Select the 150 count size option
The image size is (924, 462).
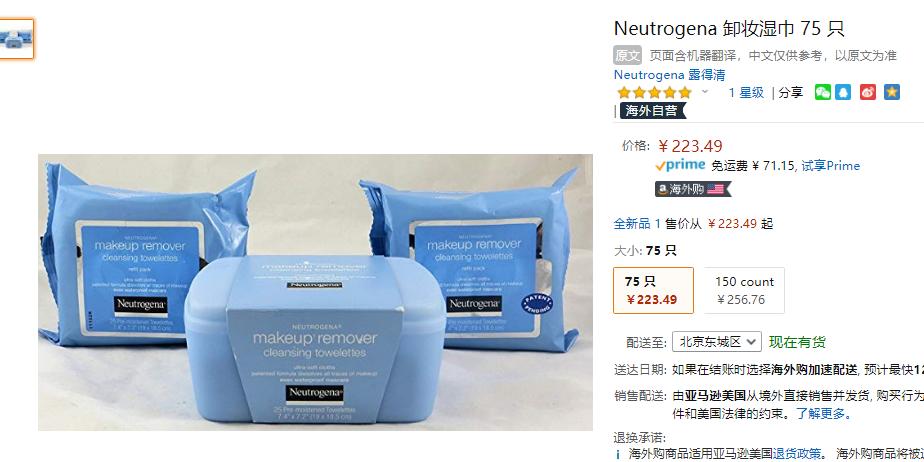pyautogui.click(x=744, y=291)
